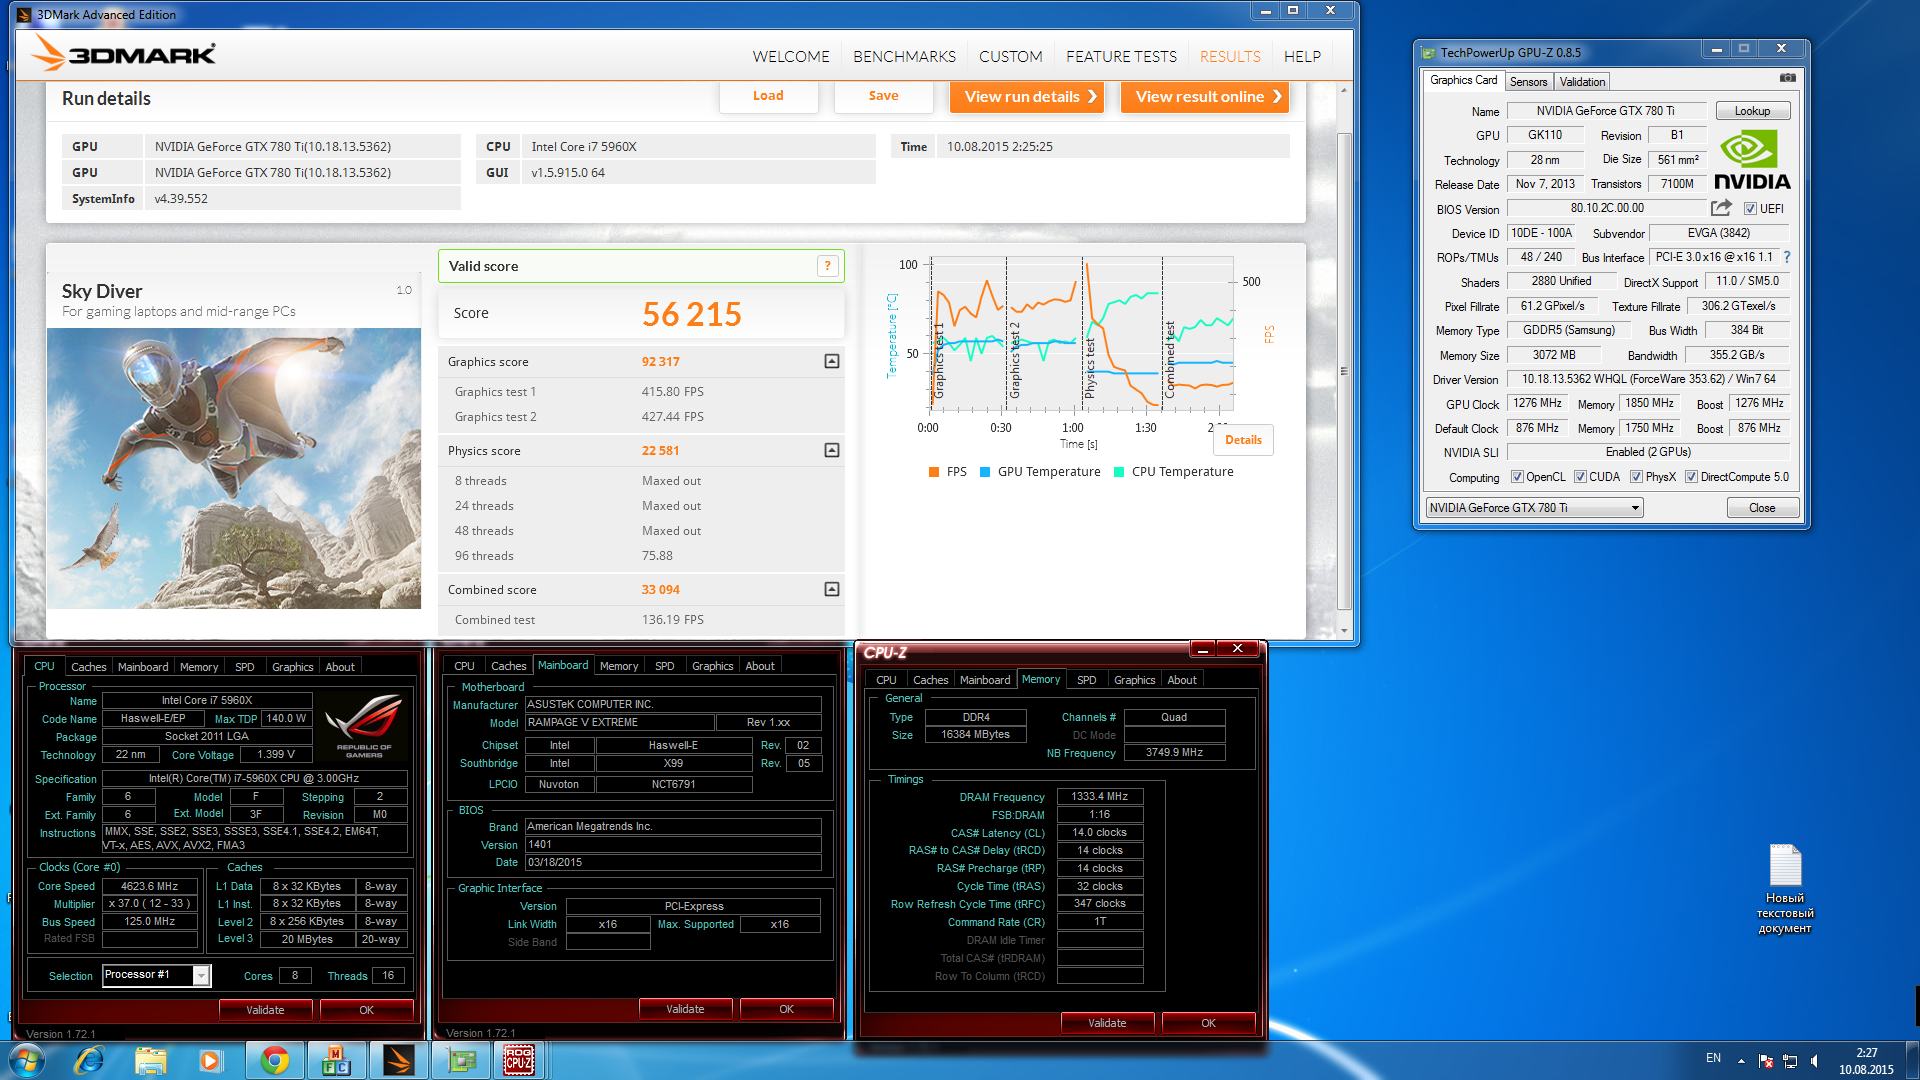1920x1080 pixels.
Task: Switch to ROG CPU-Z via the taskbar icon
Action: (519, 1060)
